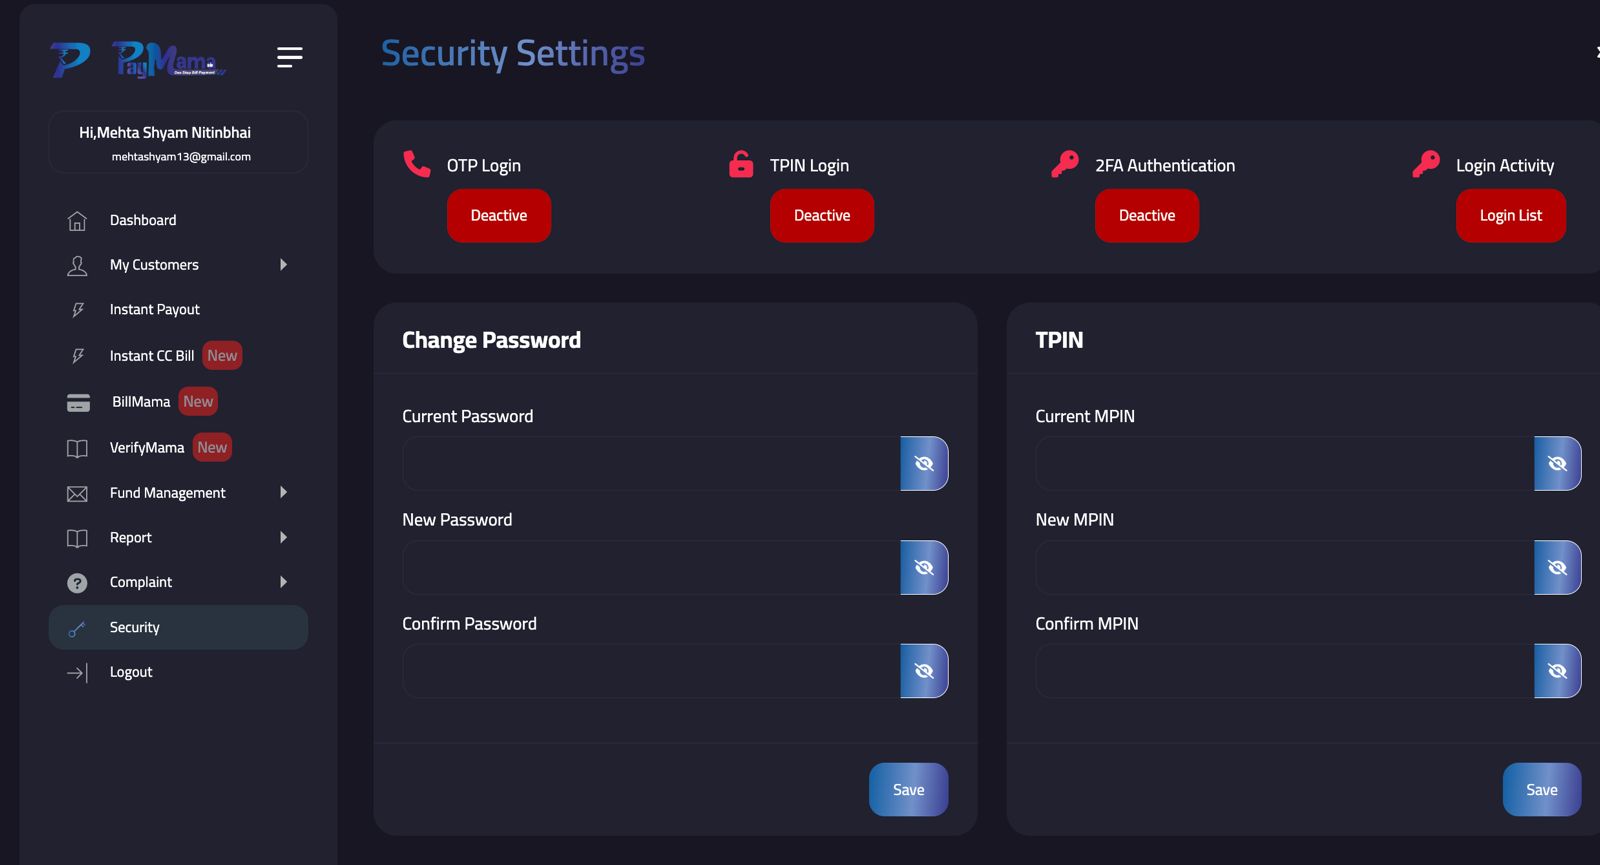1600x865 pixels.
Task: Expand the My Customers submenu arrow
Action: tap(283, 265)
